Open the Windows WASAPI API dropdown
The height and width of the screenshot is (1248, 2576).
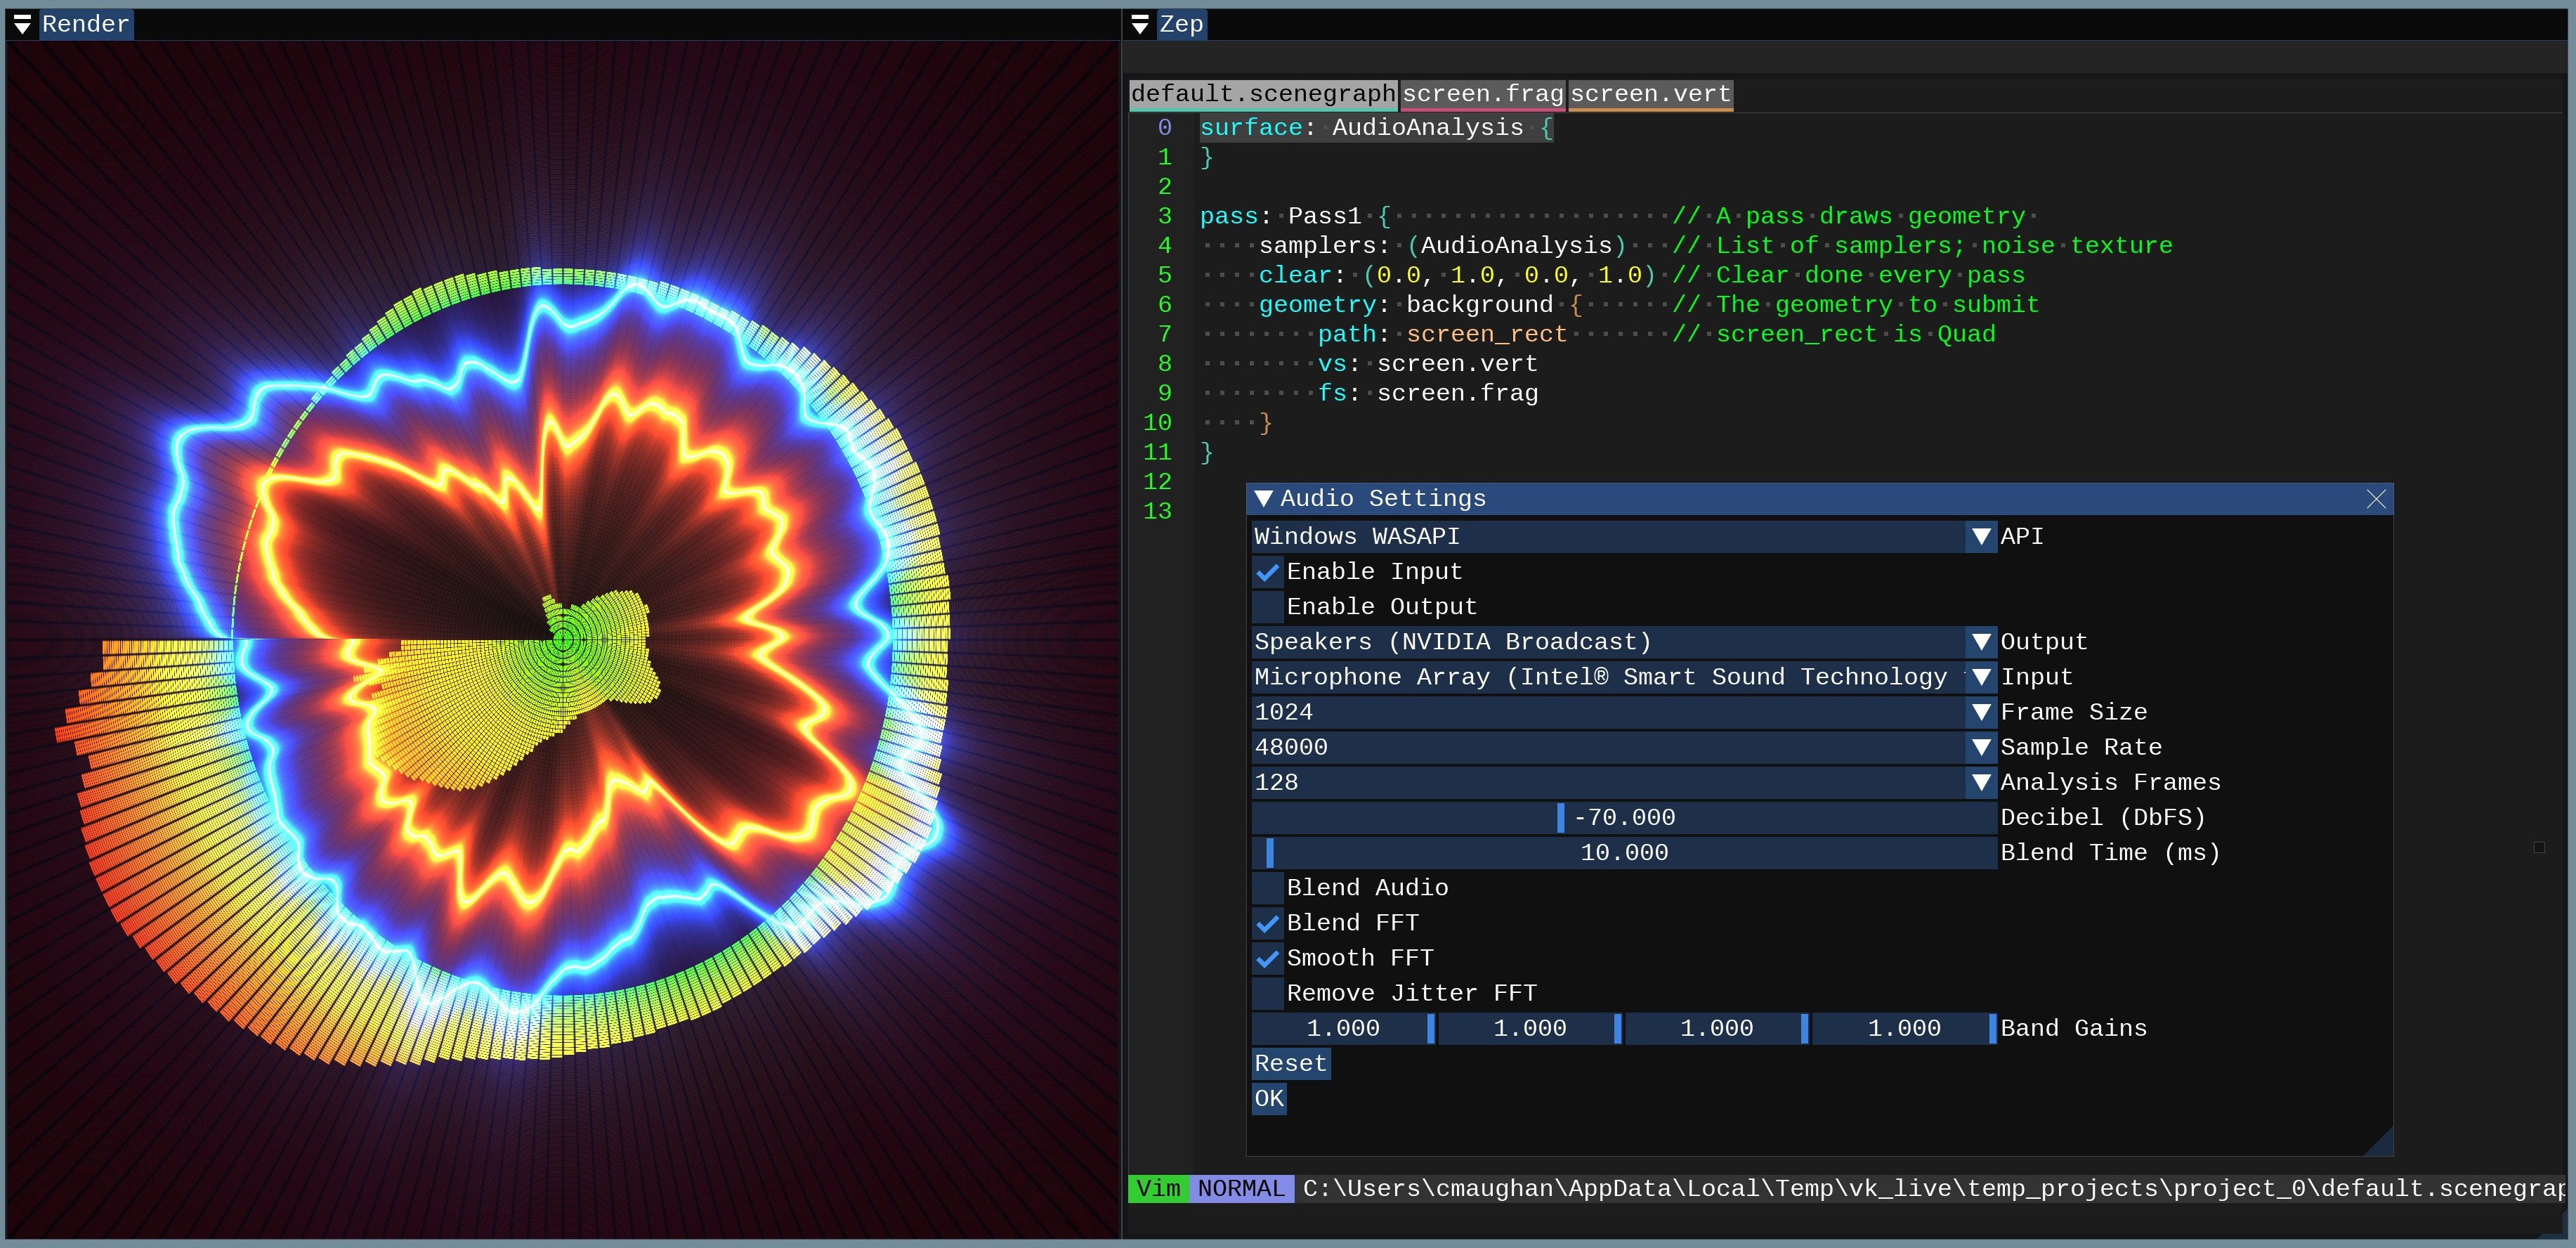pos(1980,537)
